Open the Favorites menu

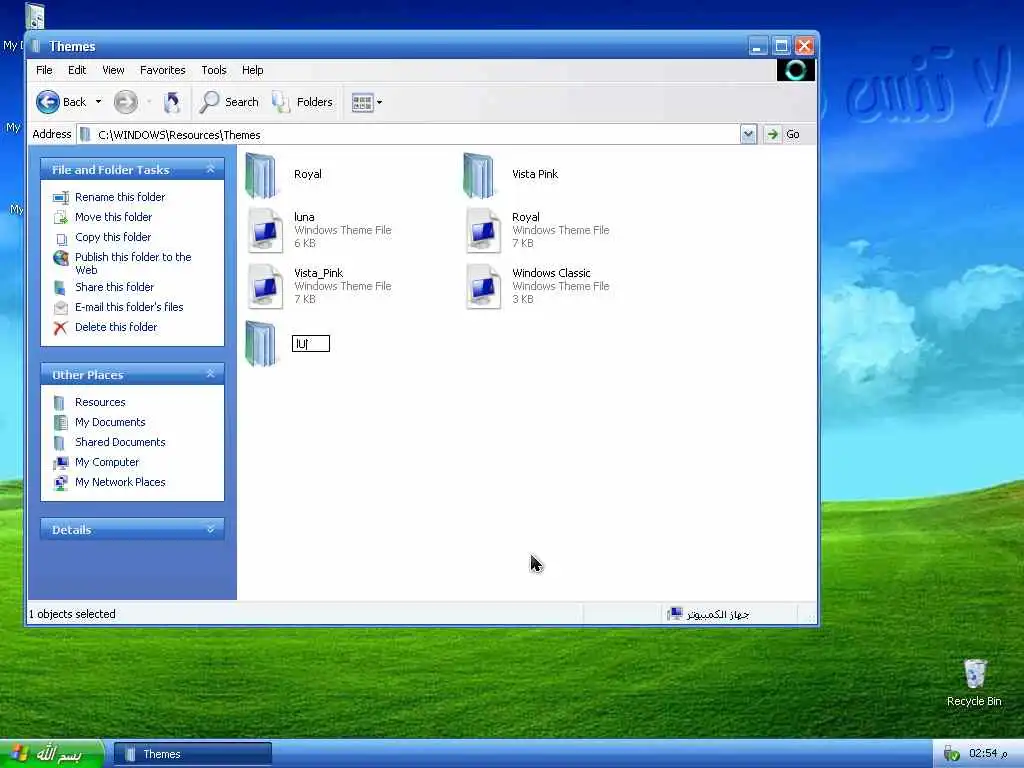163,70
